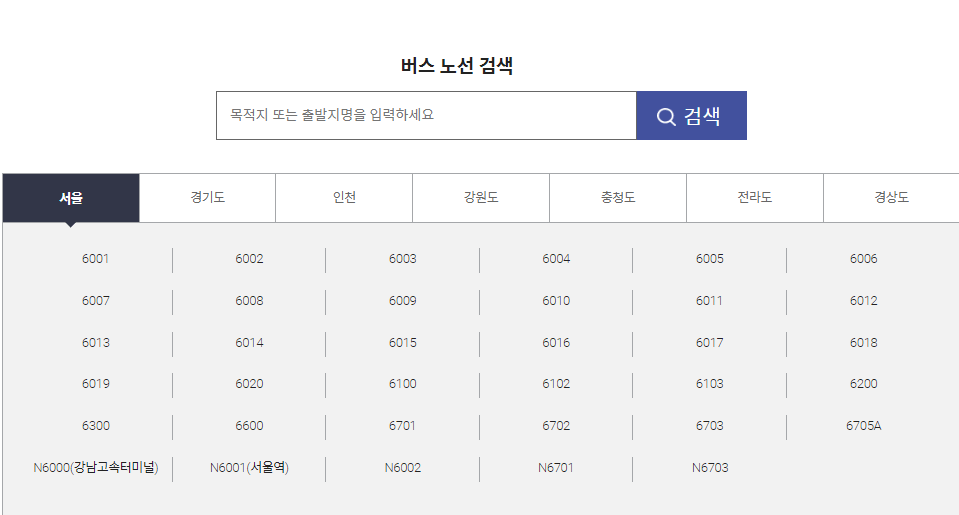Select night route N6002

click(402, 467)
